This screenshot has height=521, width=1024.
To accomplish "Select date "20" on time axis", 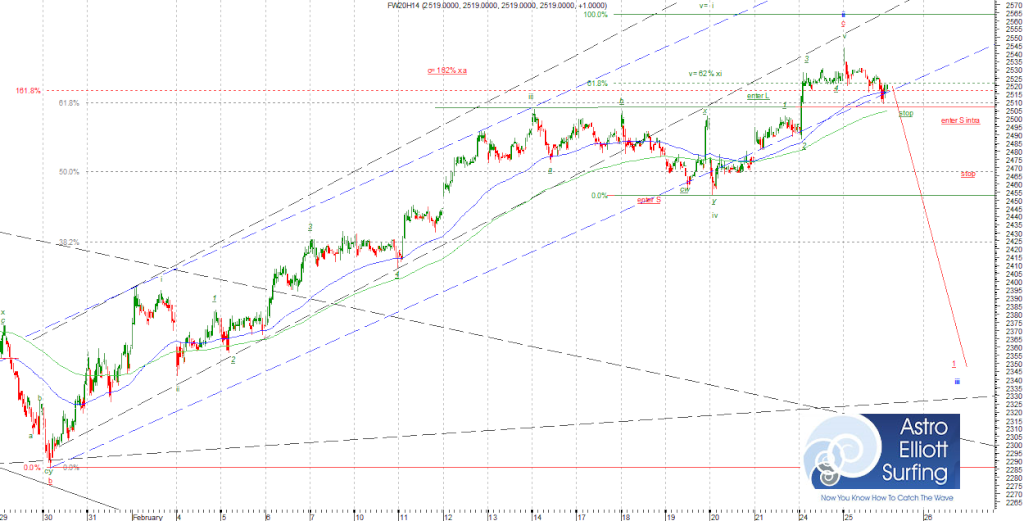I will tap(714, 516).
